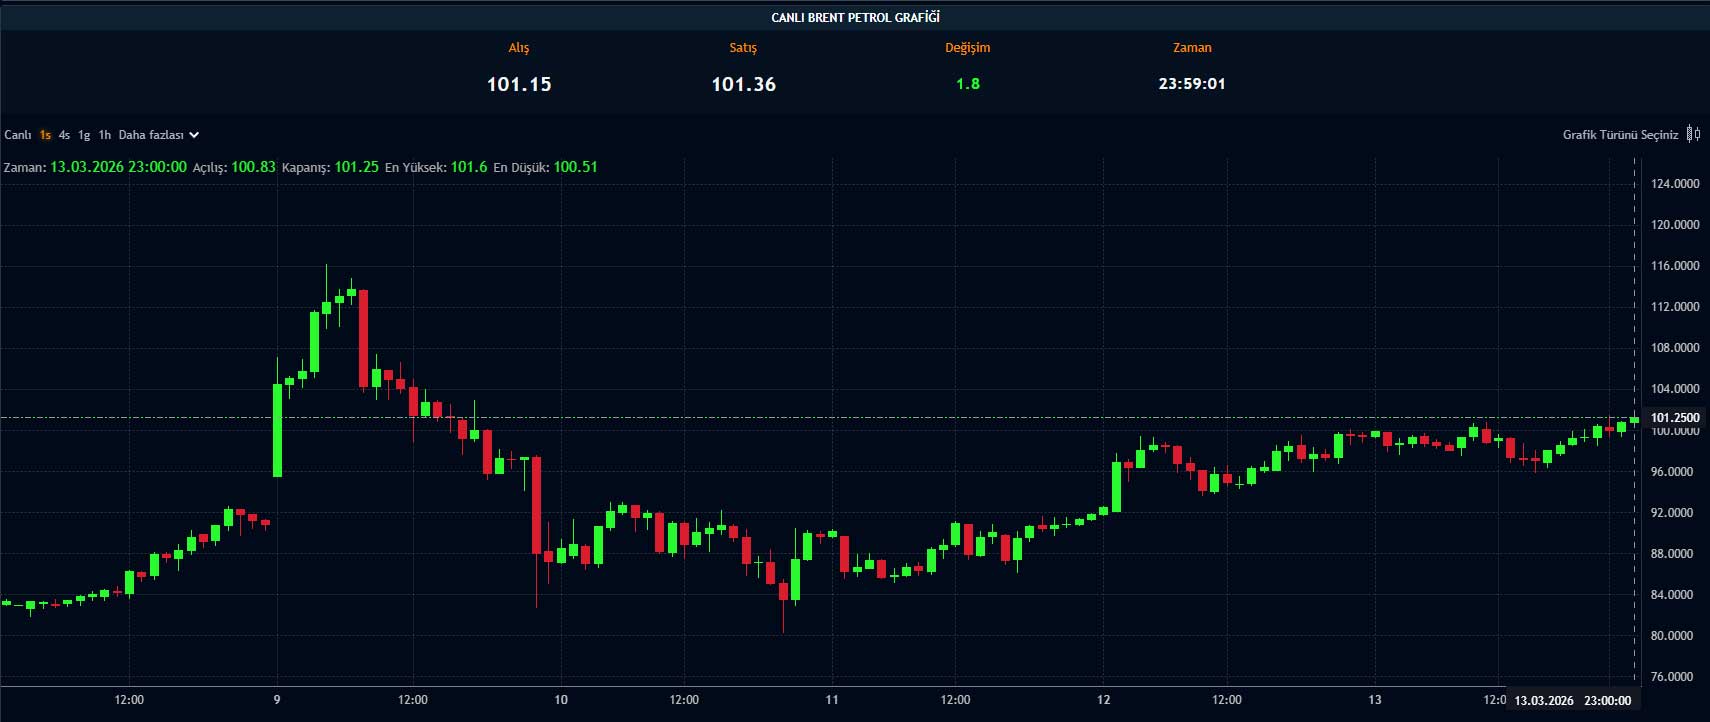Click the candlestick chart type icon
This screenshot has height=722, width=1710.
tap(1693, 134)
